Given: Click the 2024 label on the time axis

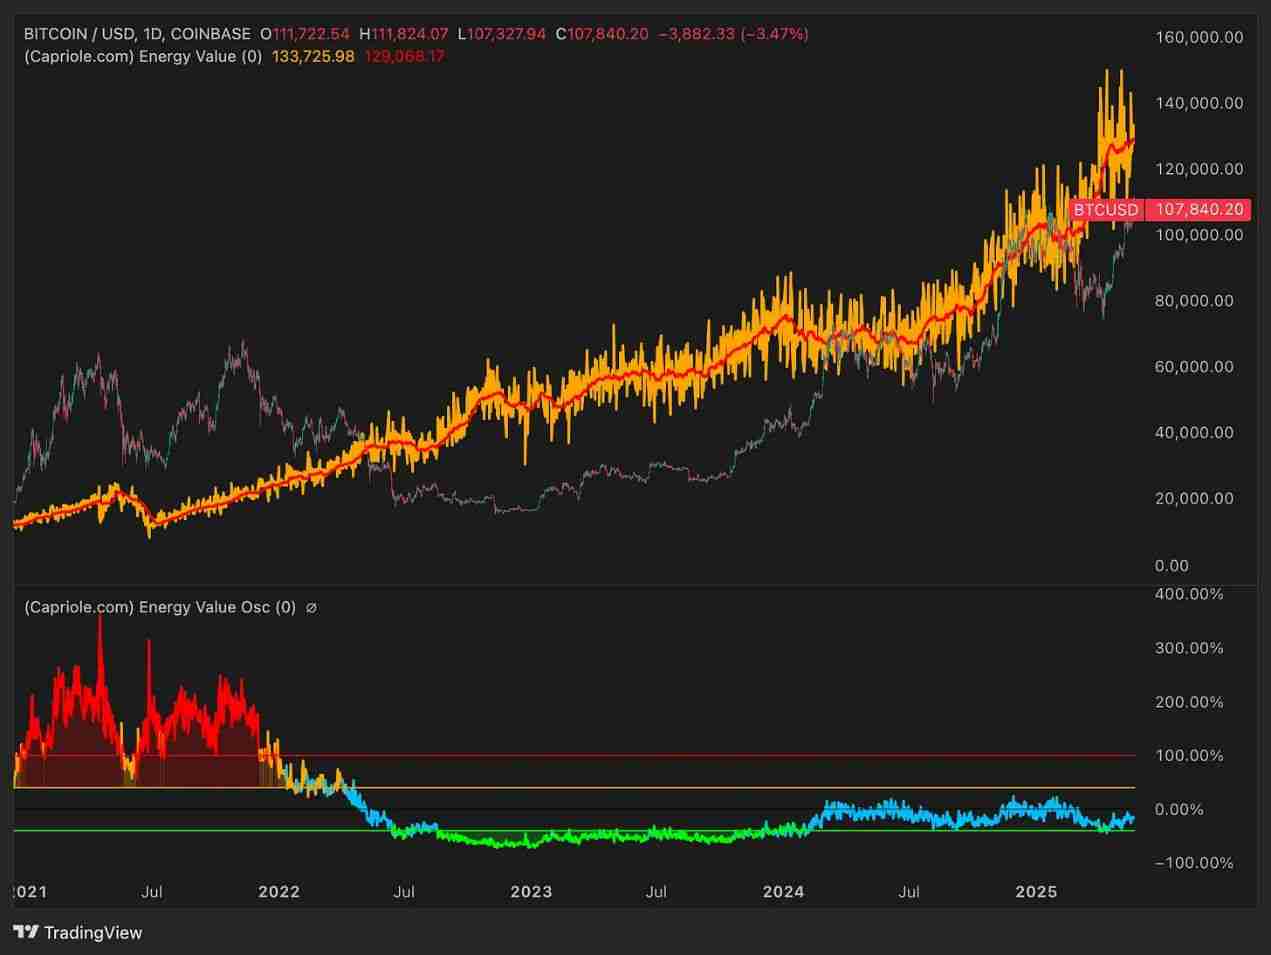Looking at the screenshot, I should pos(783,891).
